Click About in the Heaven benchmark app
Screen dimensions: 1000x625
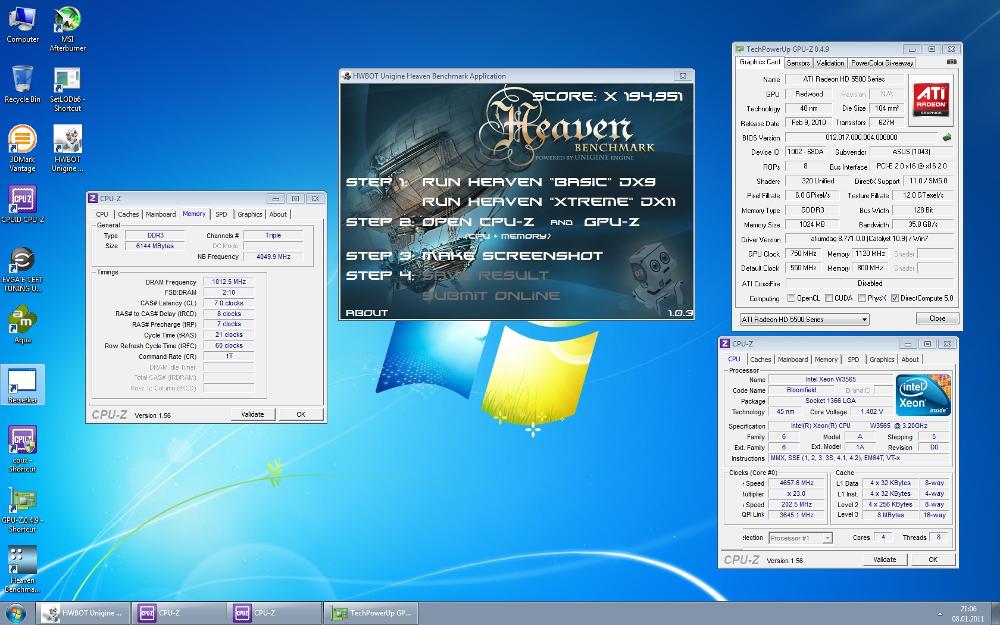pyautogui.click(x=367, y=312)
